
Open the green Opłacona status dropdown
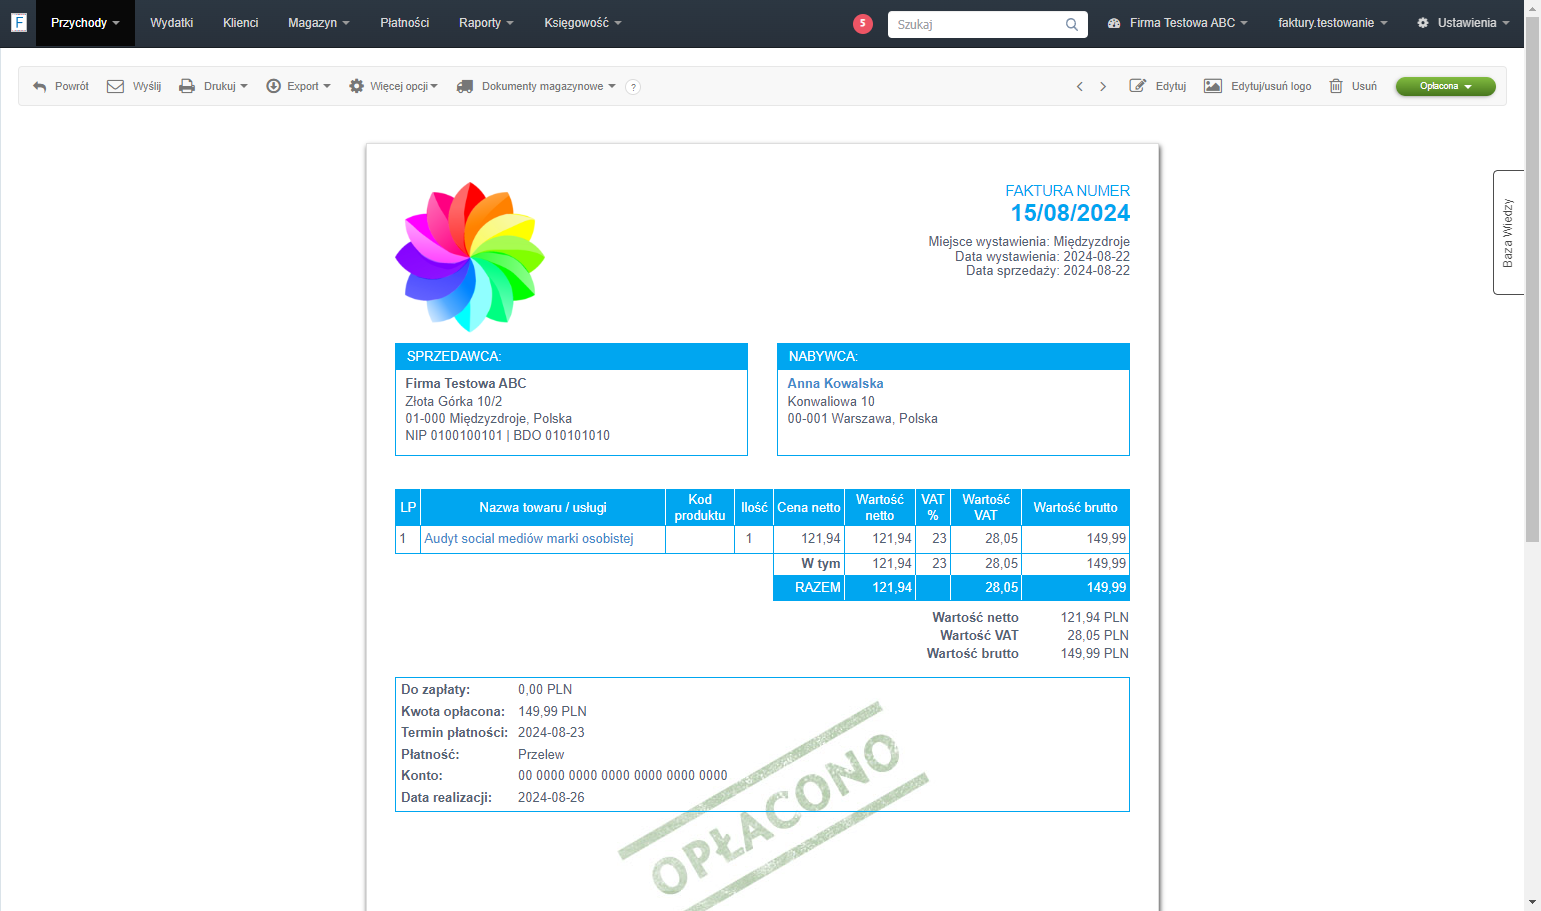1445,87
